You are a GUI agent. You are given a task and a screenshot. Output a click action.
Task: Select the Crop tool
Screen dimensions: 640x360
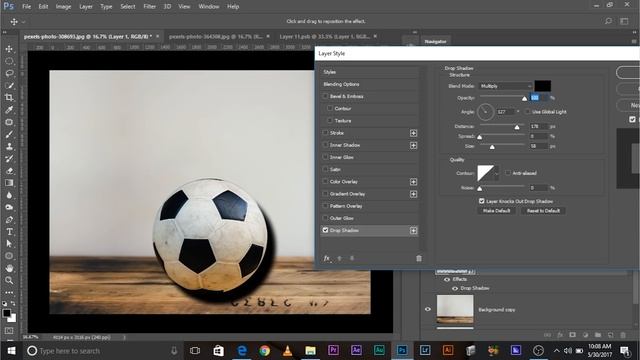pyautogui.click(x=9, y=98)
